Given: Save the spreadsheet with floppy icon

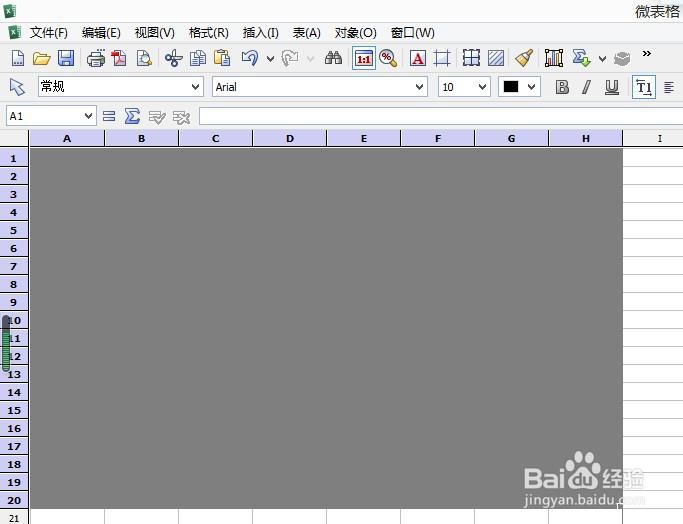Looking at the screenshot, I should [66, 58].
